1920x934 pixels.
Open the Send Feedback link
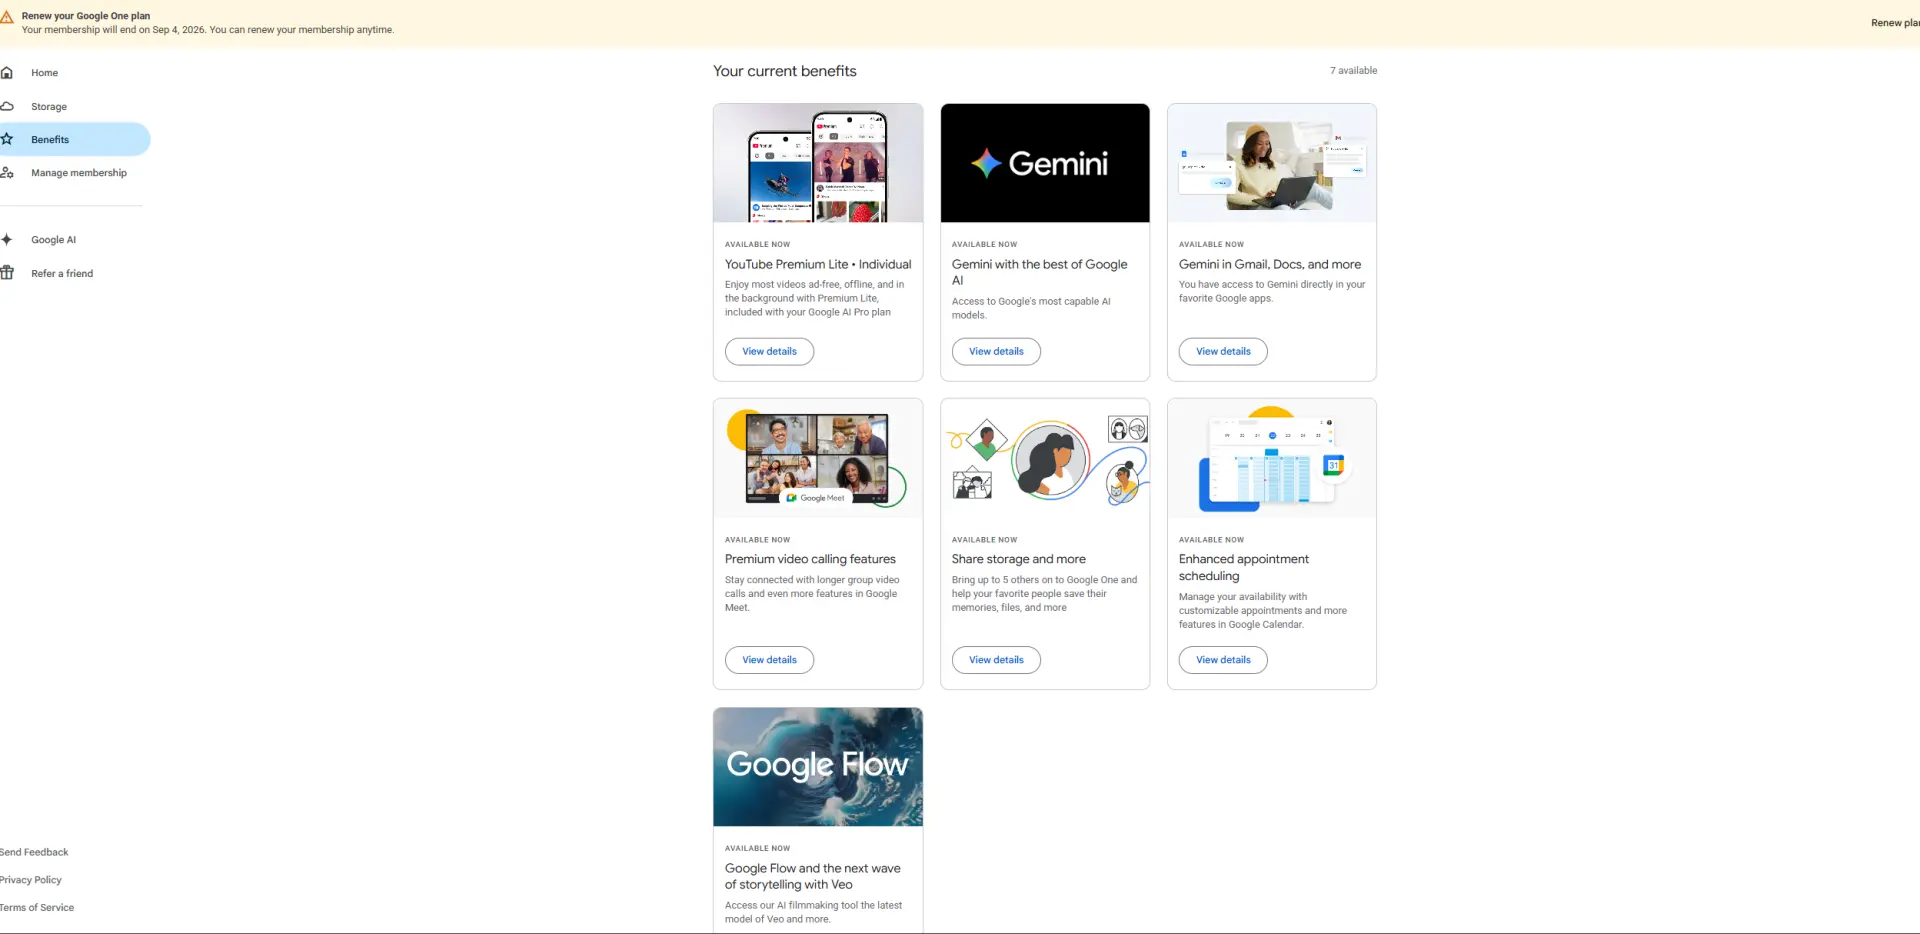pos(34,853)
